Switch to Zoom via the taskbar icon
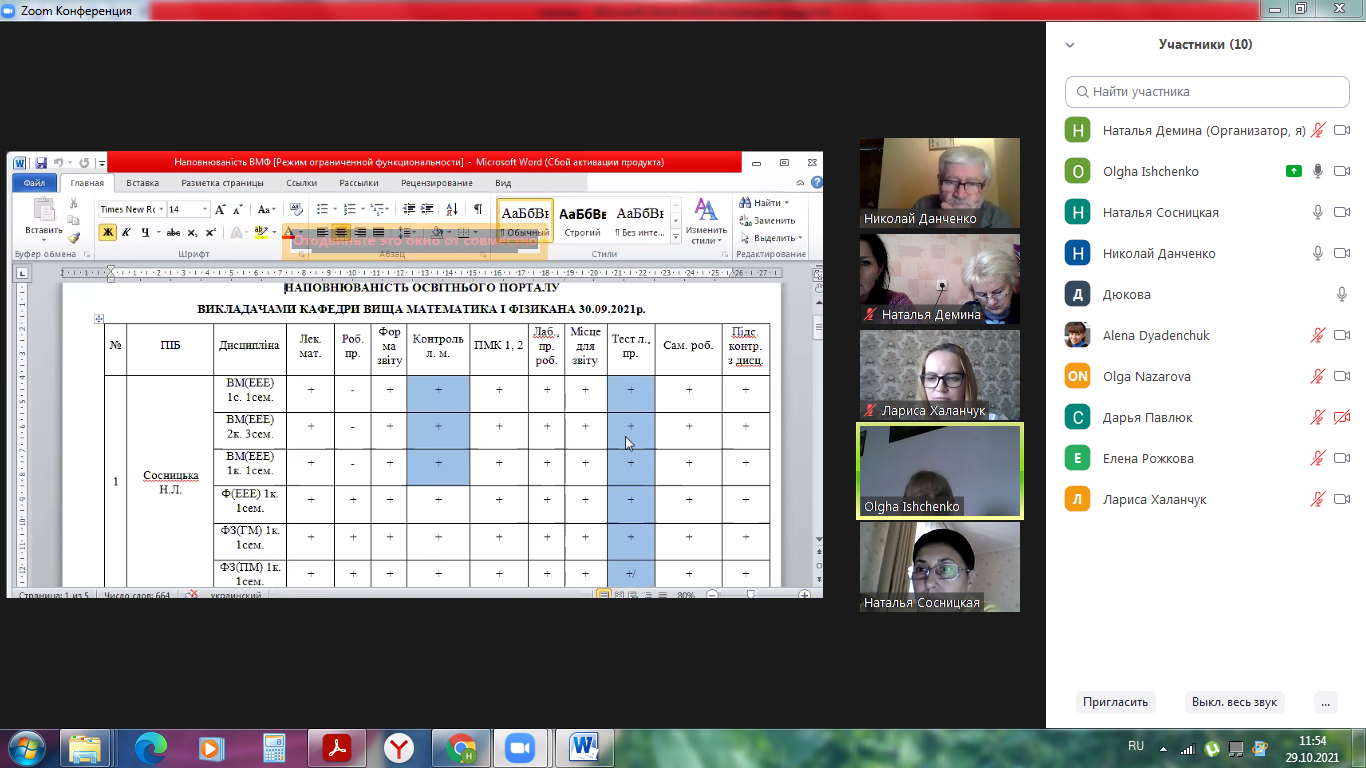 (x=519, y=747)
